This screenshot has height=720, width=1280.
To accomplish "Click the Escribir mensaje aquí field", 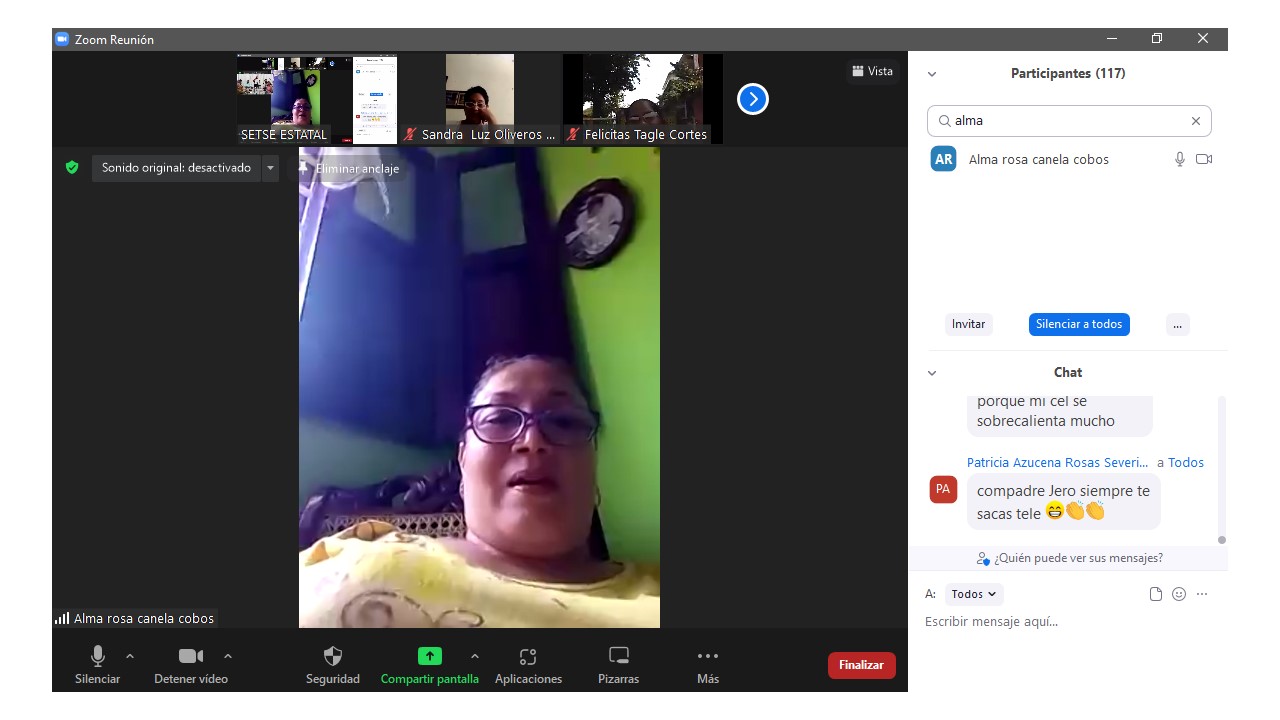I will pos(1060,622).
